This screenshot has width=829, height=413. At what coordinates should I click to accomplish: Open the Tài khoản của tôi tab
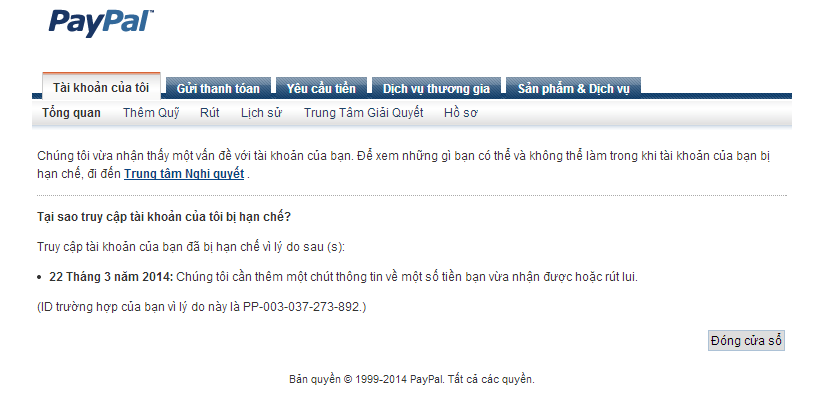(x=101, y=87)
